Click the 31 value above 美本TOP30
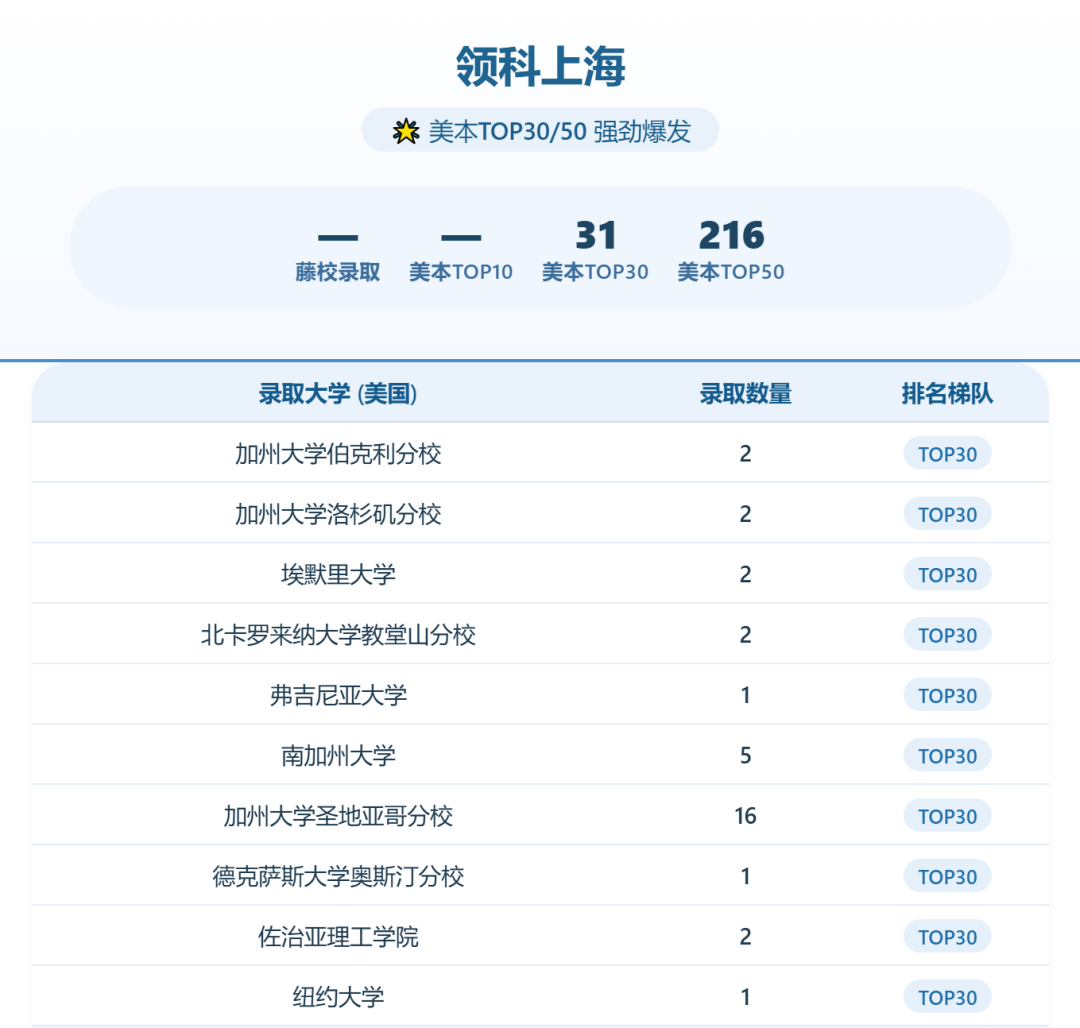1080x1028 pixels. coord(596,235)
